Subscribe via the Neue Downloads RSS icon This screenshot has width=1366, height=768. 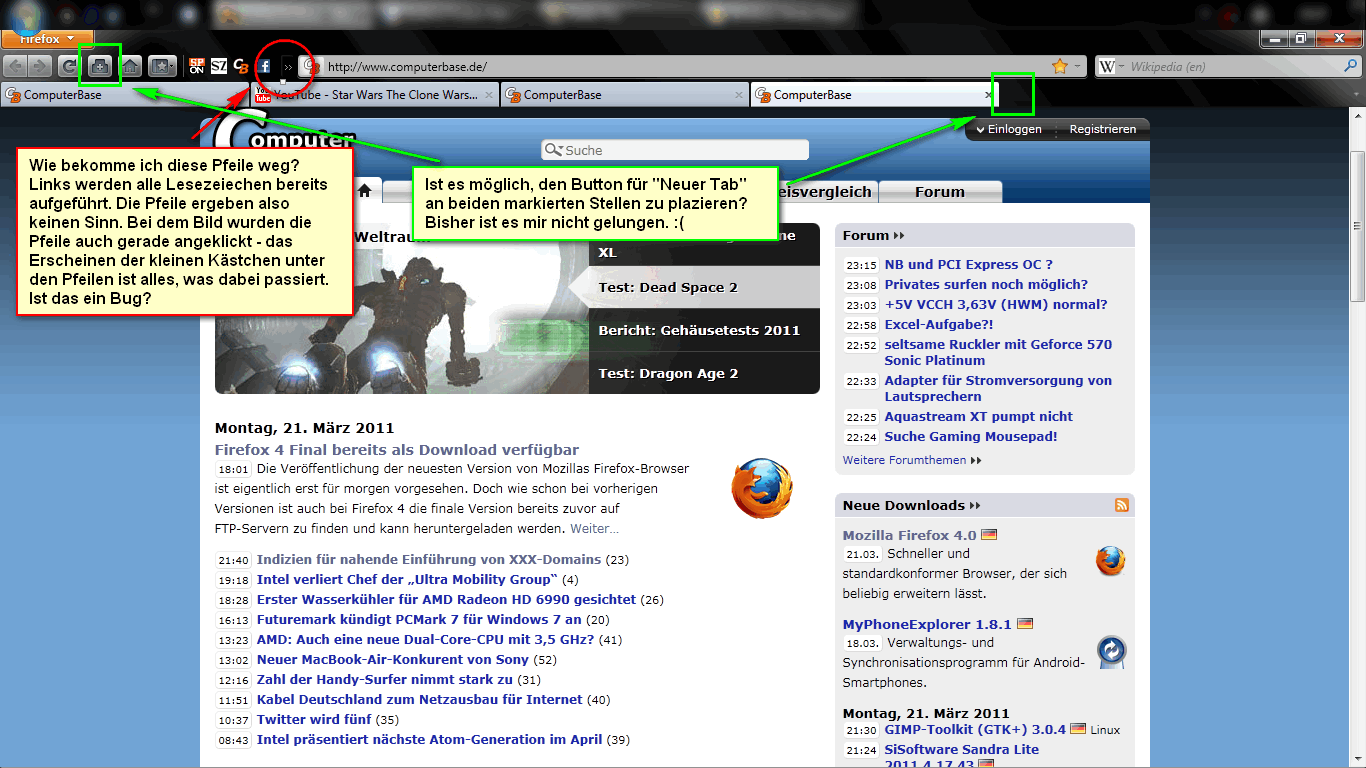(x=1122, y=505)
